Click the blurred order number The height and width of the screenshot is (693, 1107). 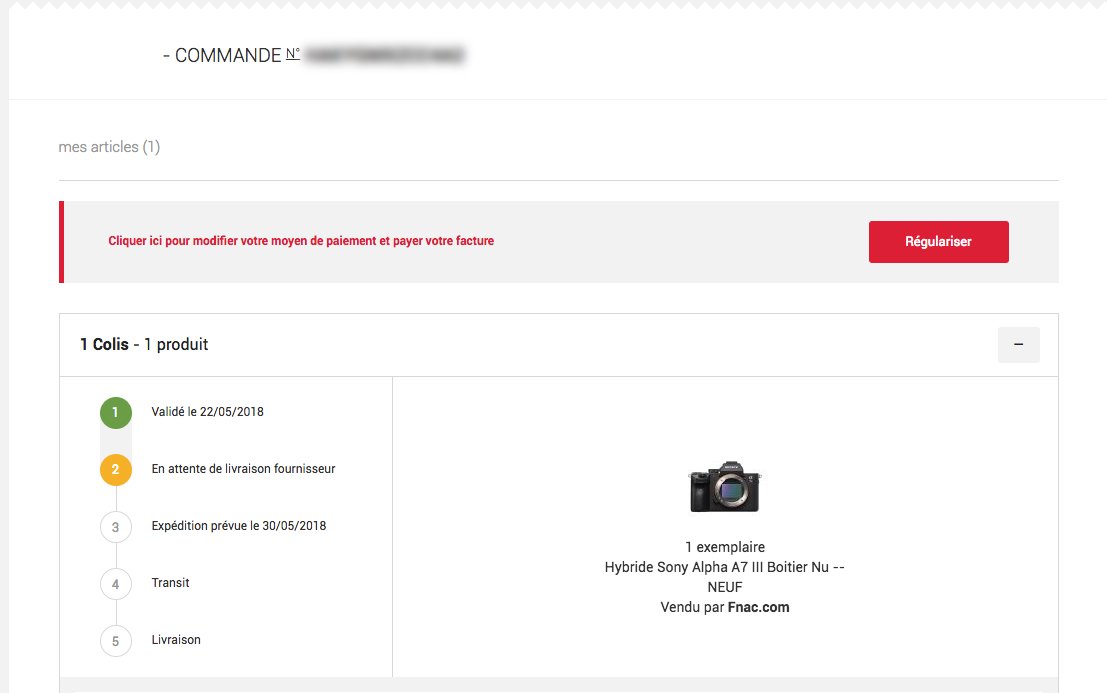[385, 56]
